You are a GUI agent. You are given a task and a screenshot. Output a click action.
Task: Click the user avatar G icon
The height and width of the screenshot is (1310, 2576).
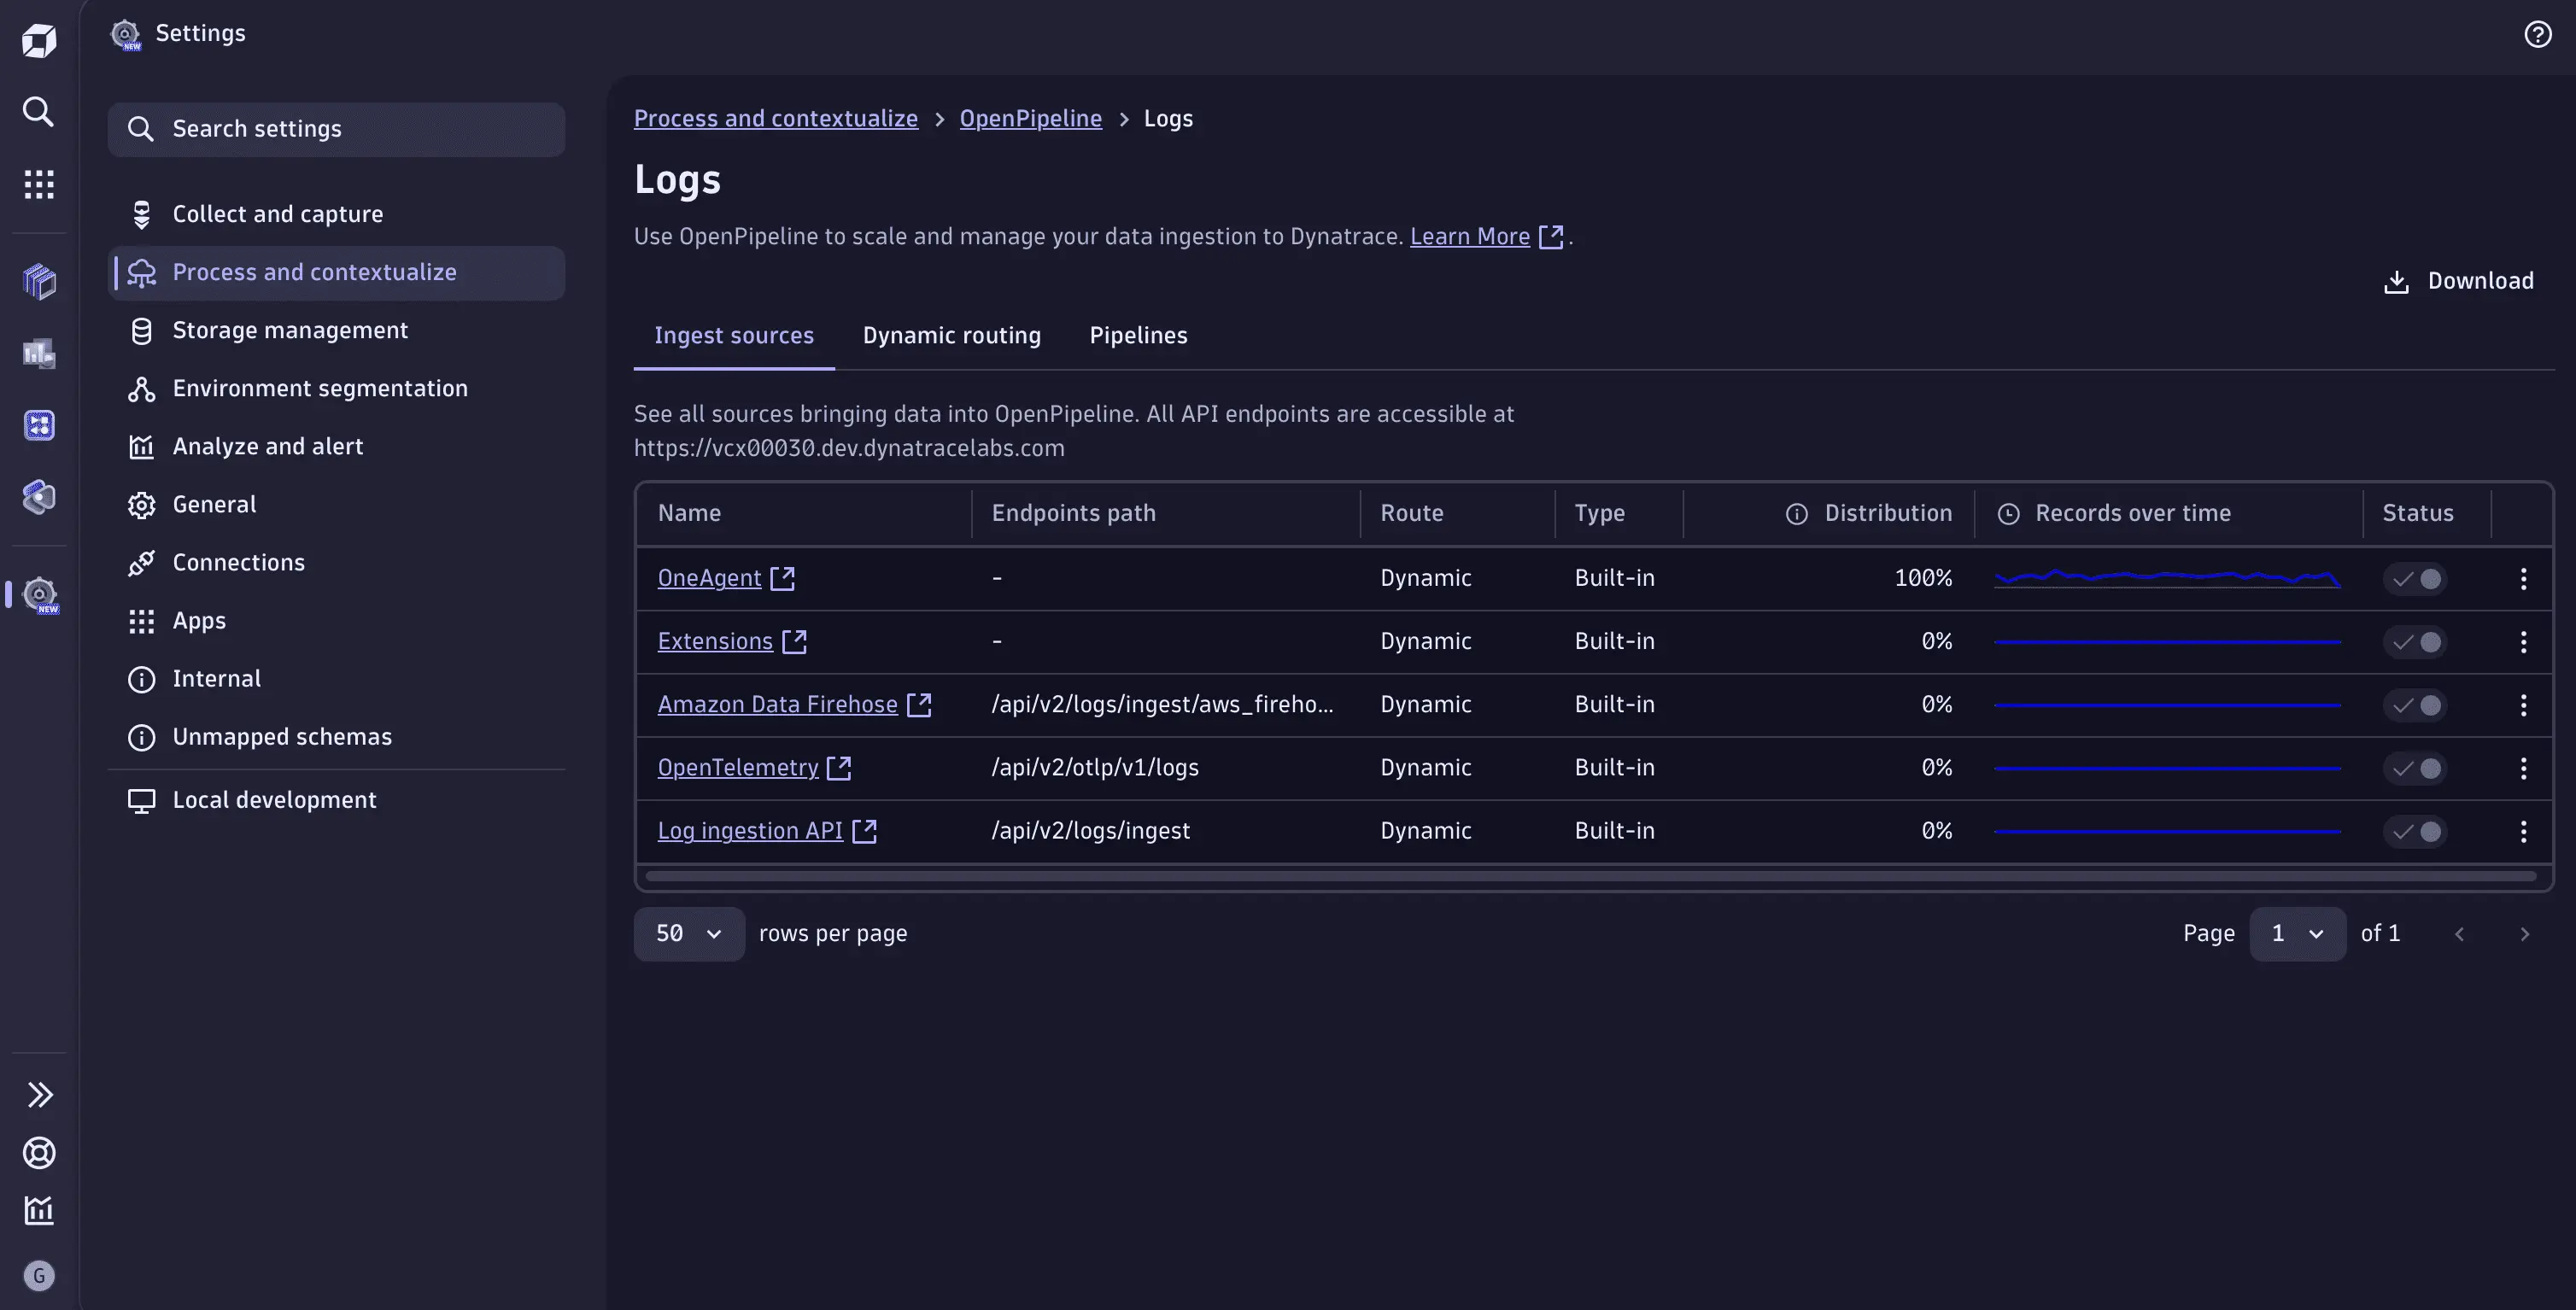click(39, 1275)
